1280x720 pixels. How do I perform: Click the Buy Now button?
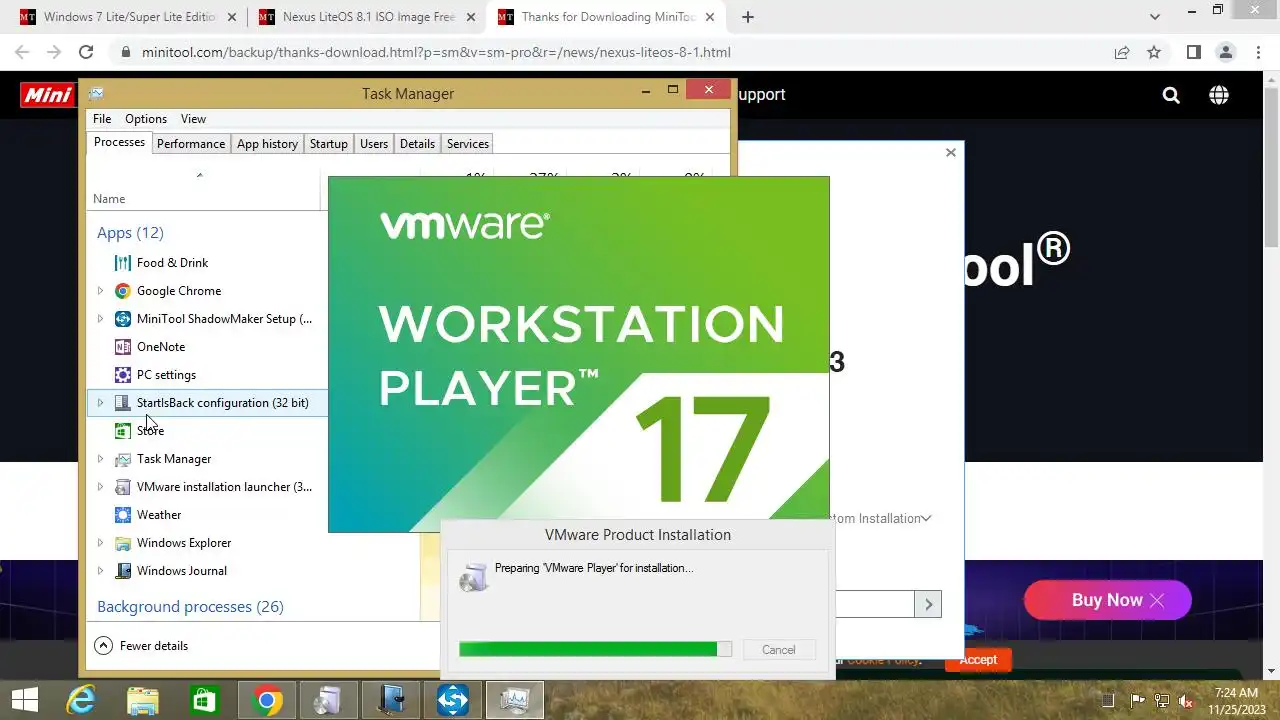click(1107, 600)
